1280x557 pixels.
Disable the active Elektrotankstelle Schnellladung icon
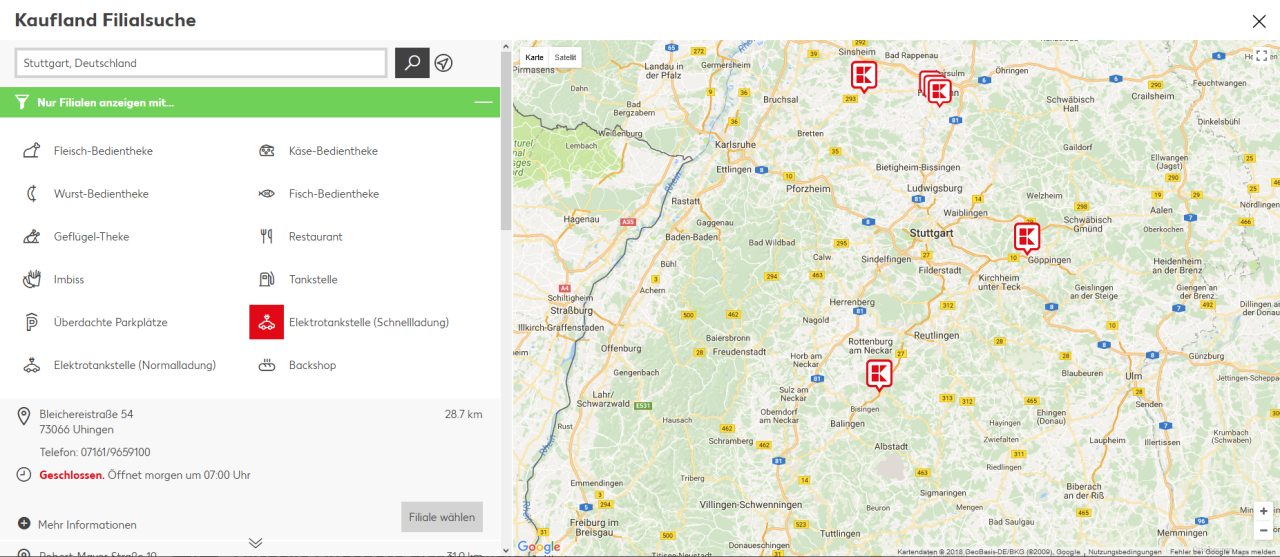click(267, 322)
